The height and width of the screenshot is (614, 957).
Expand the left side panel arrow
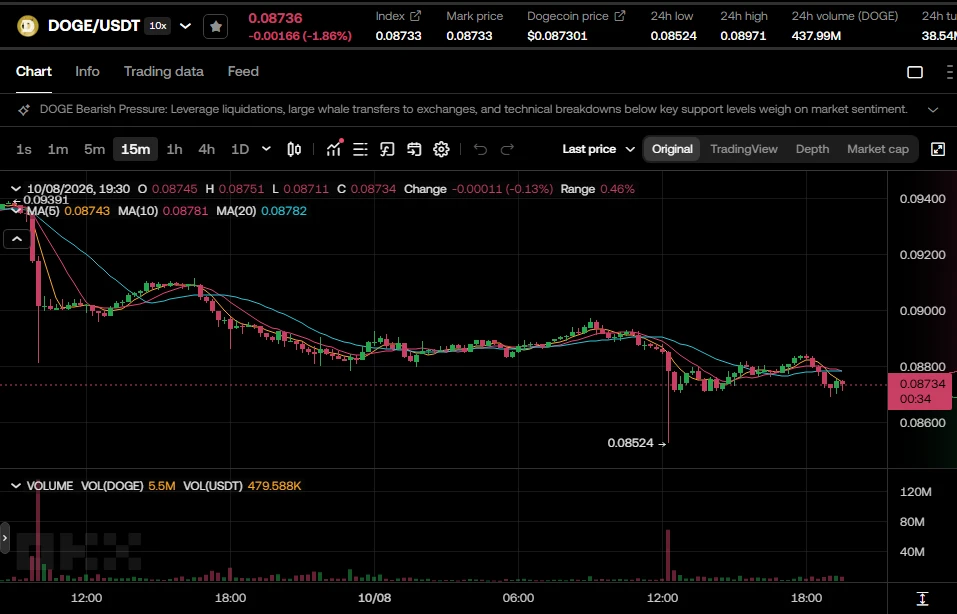(x=5, y=538)
